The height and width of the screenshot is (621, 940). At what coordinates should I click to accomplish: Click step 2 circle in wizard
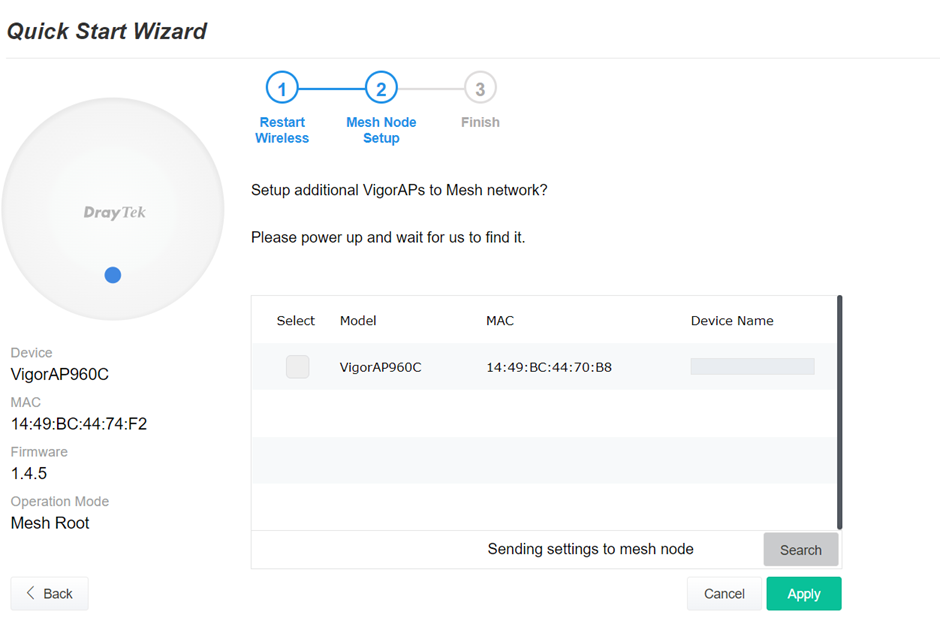click(381, 89)
